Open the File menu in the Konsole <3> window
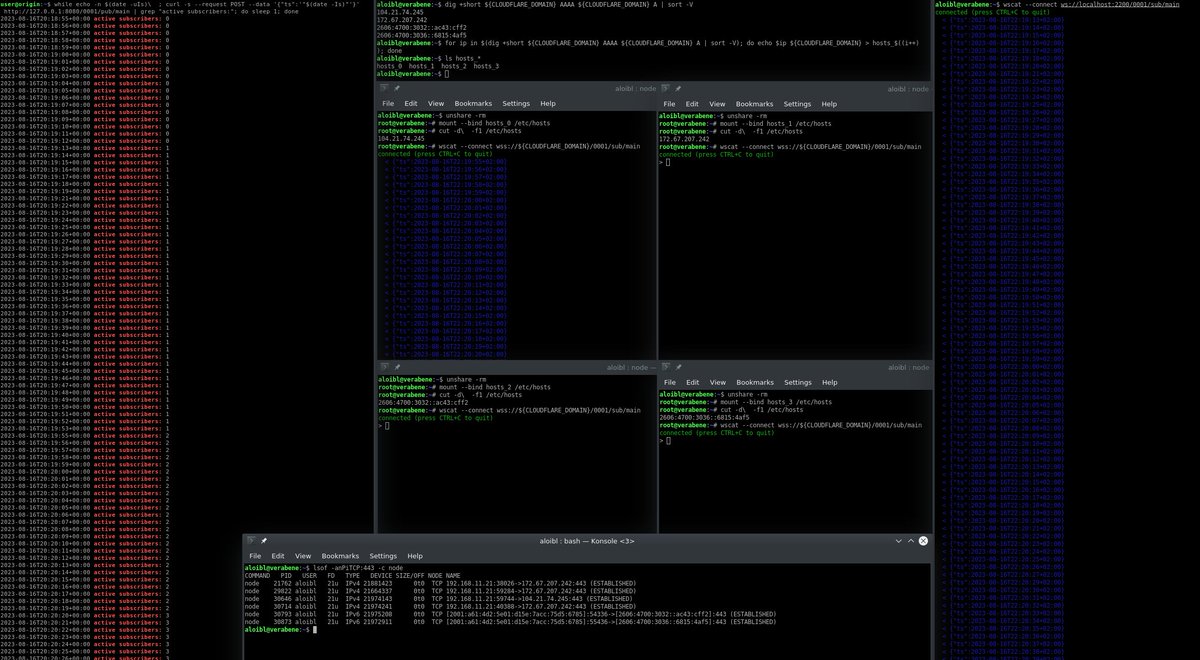Screen dimensions: 1200x660 (x=255, y=555)
